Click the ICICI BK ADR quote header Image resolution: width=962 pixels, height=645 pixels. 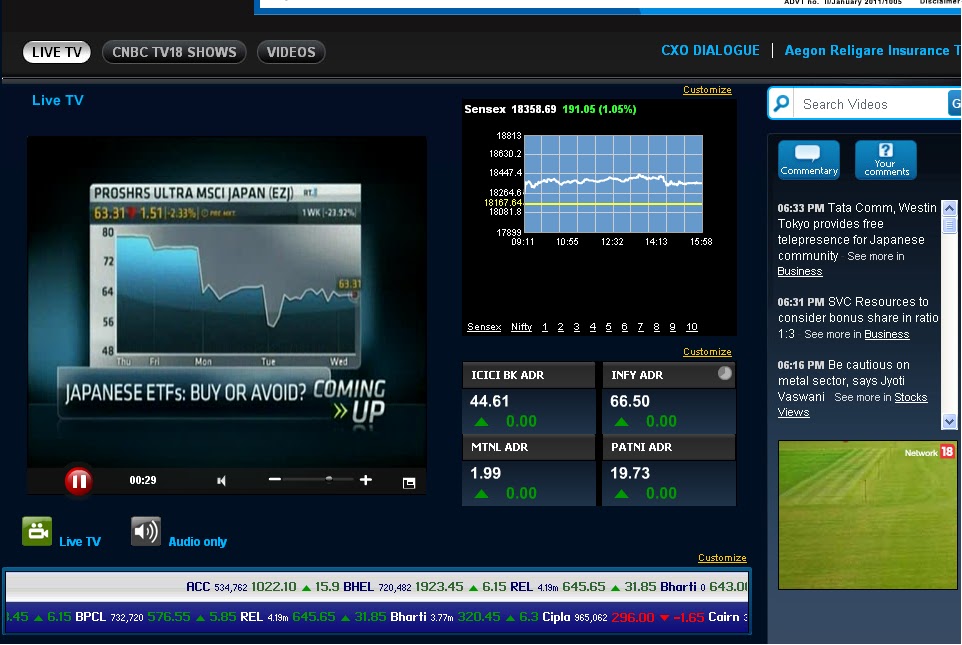point(528,375)
